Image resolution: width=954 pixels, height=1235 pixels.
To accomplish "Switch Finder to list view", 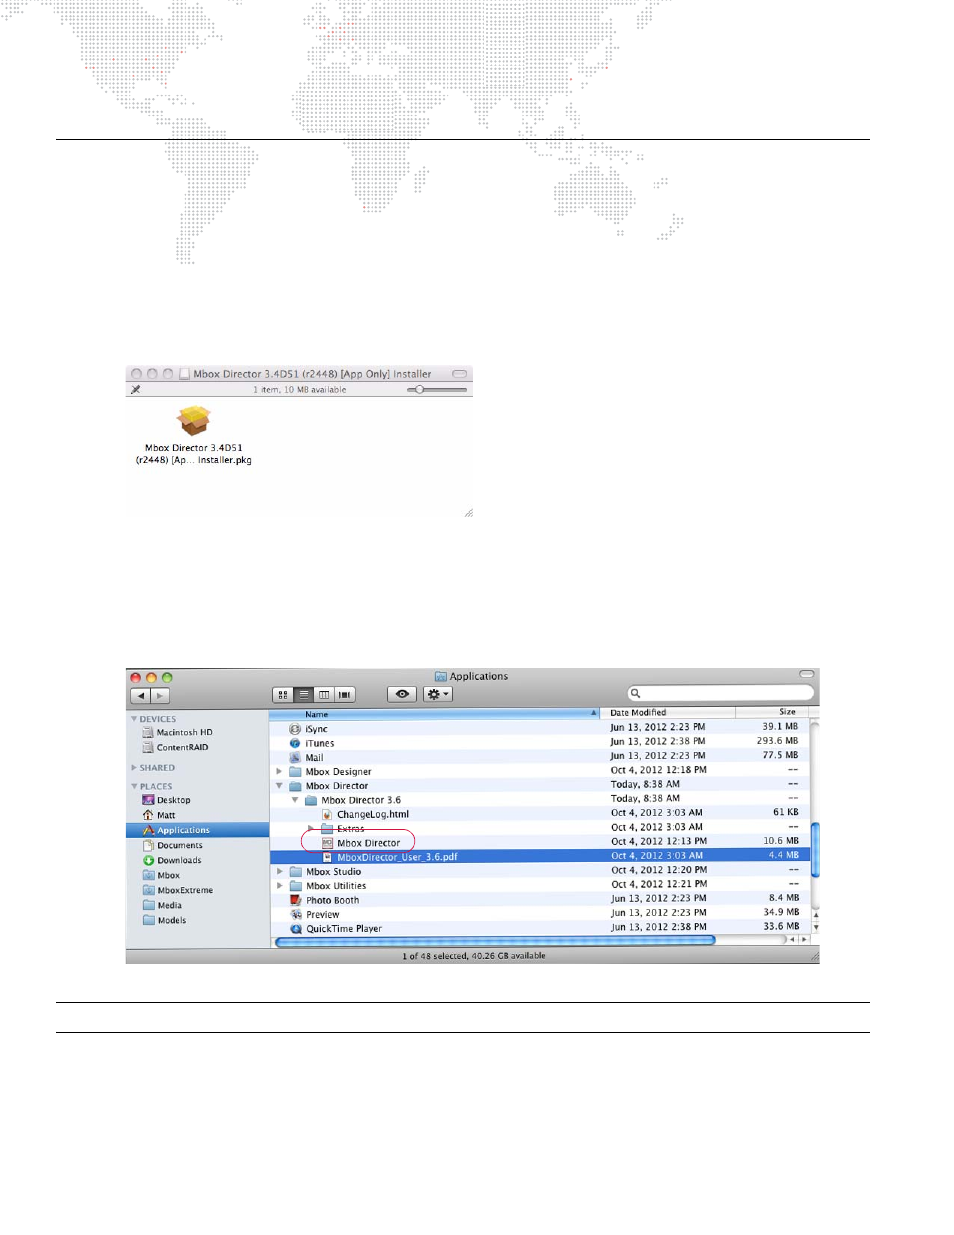I will (303, 694).
